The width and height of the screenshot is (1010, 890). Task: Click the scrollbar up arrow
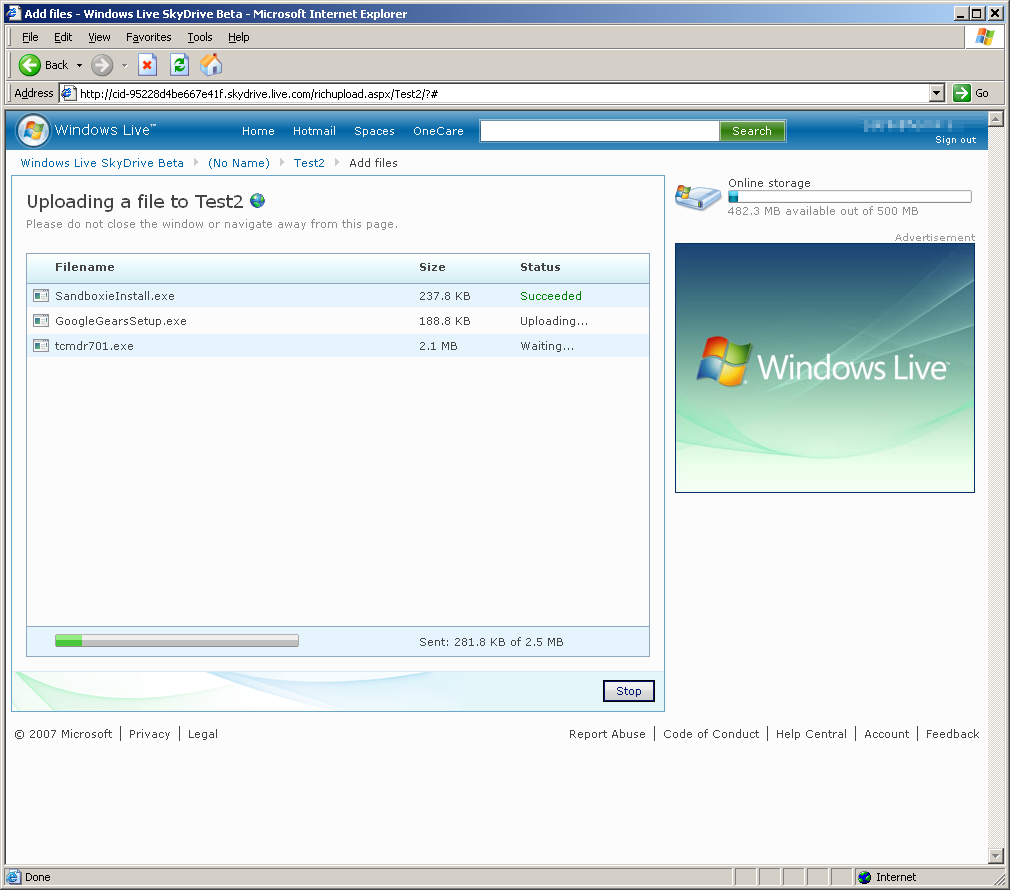click(x=996, y=119)
